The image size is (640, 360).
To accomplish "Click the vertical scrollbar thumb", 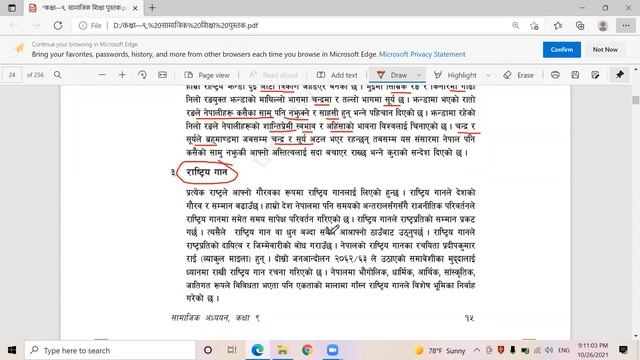I will click(x=636, y=100).
